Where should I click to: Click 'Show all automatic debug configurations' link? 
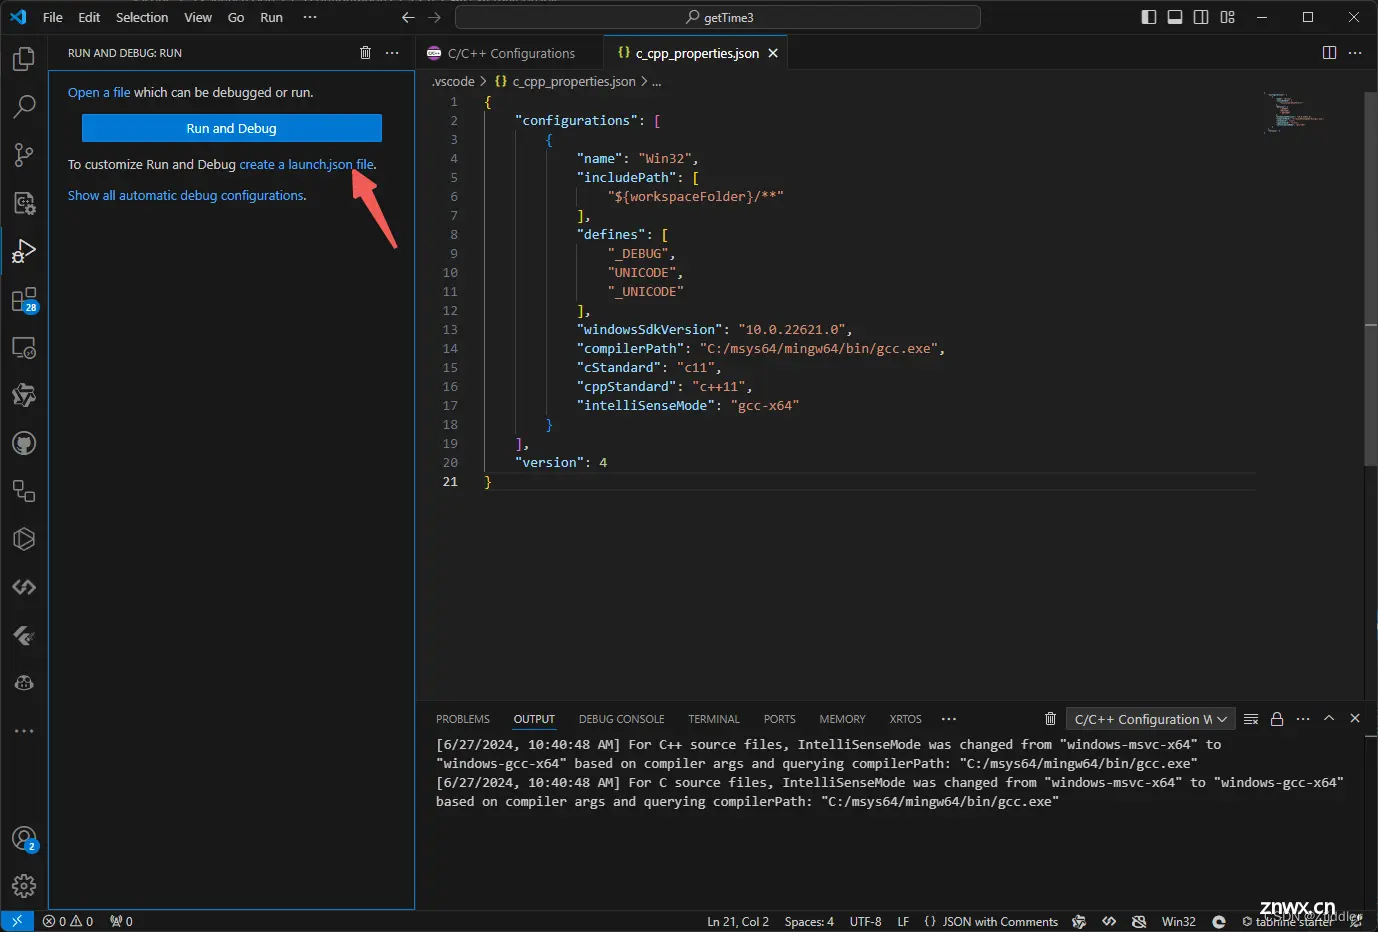click(186, 195)
